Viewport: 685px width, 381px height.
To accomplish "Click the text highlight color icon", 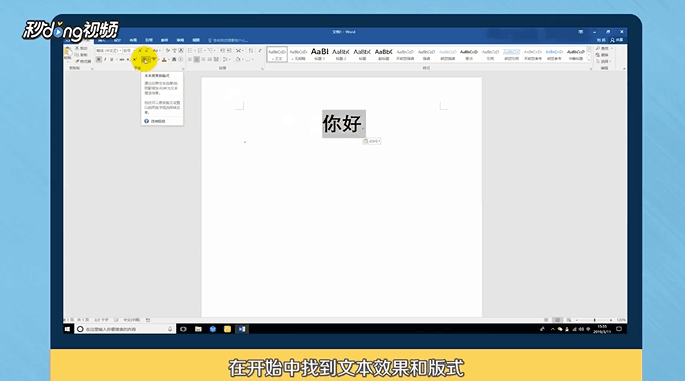I will point(154,59).
